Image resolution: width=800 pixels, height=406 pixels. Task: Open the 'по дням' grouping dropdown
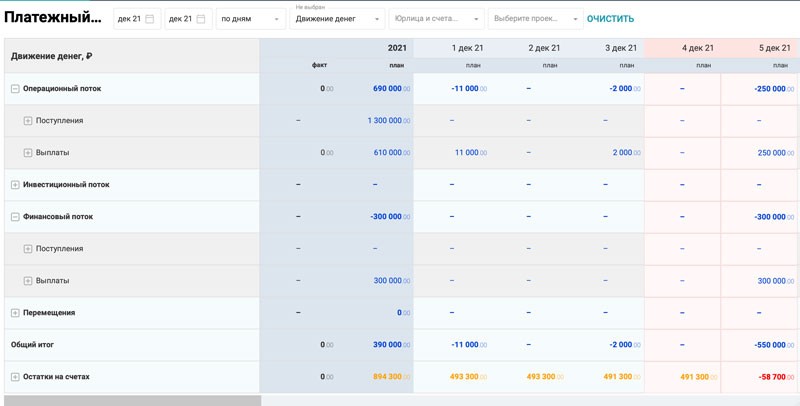click(250, 19)
